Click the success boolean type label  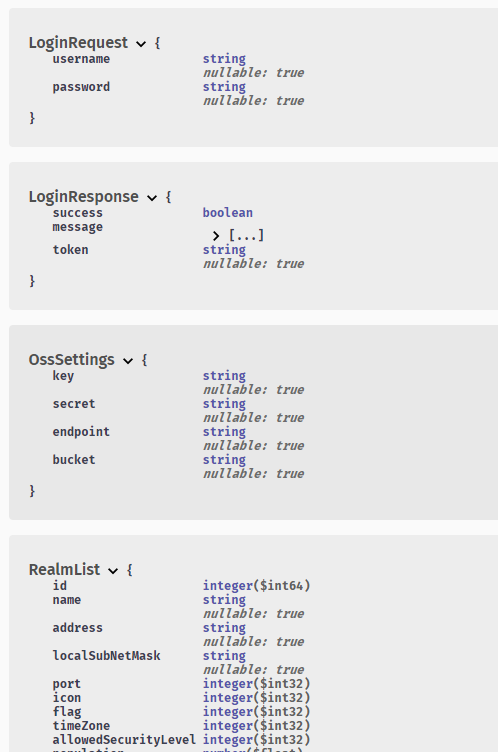tap(227, 212)
